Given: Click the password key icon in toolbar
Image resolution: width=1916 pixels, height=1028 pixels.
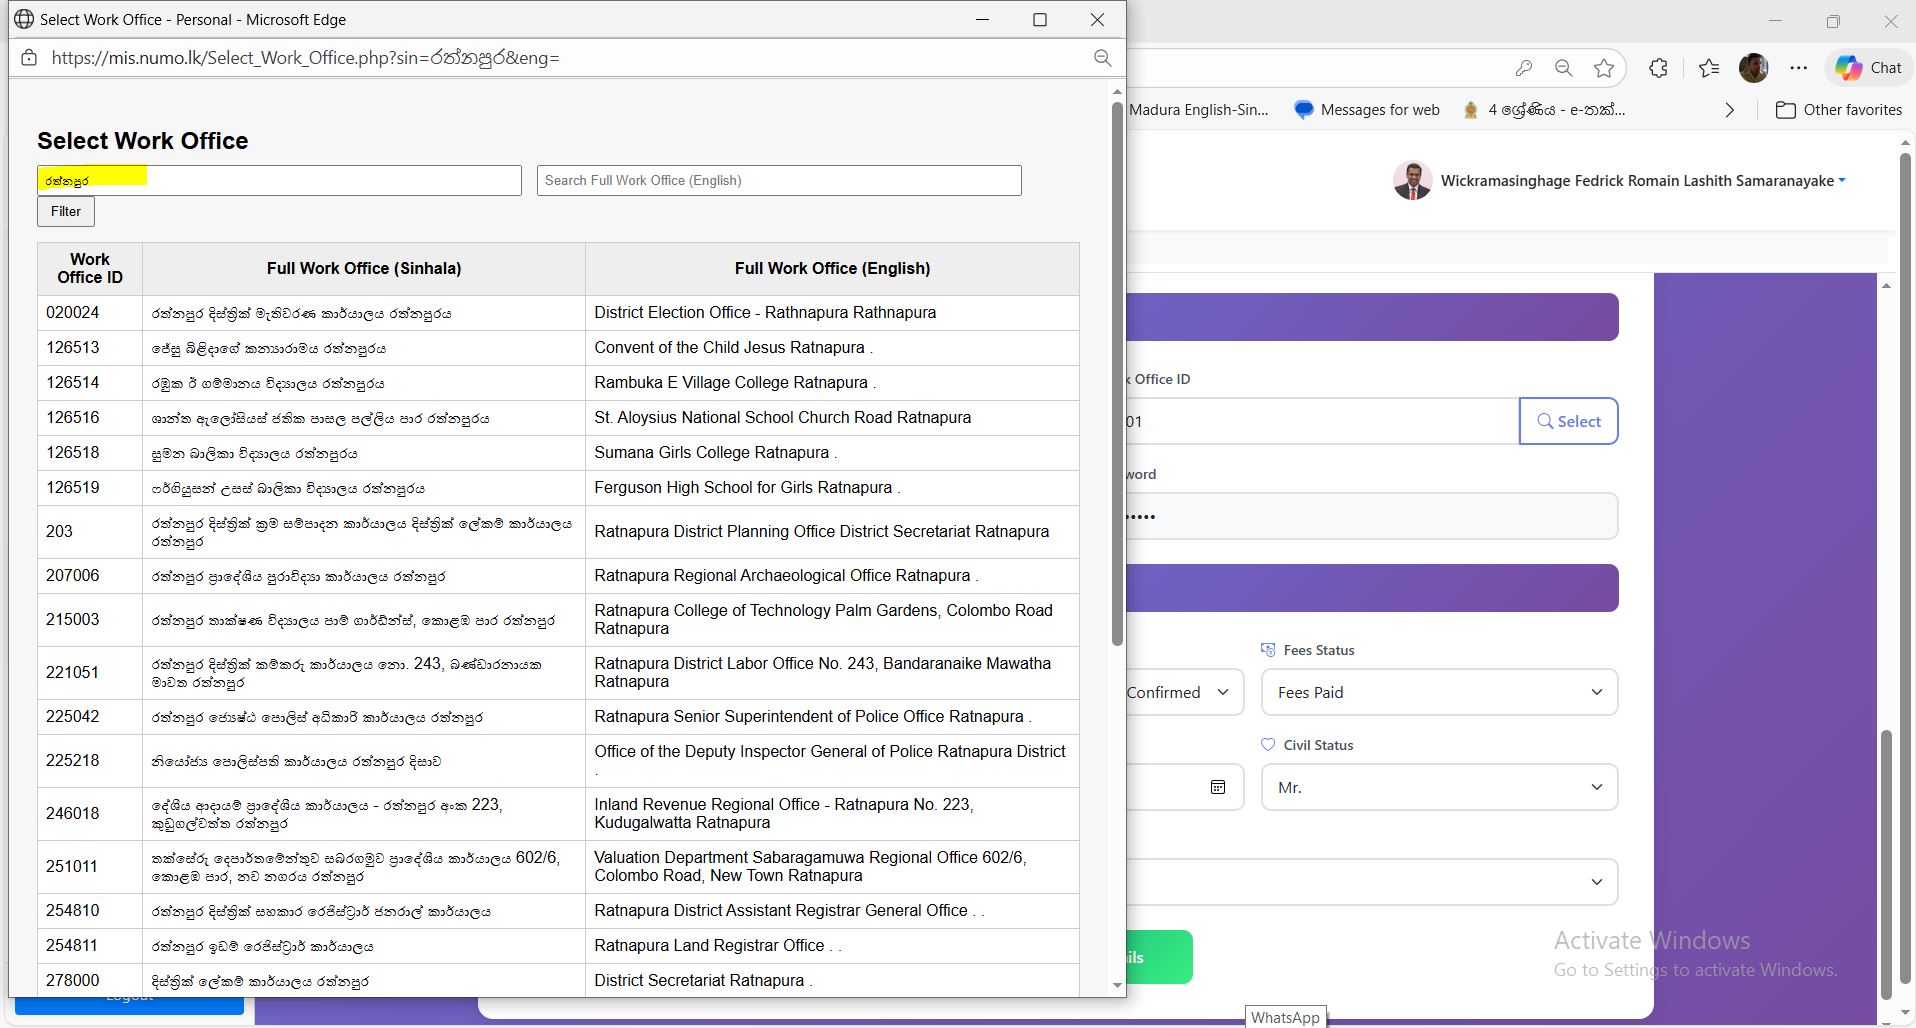Looking at the screenshot, I should pyautogui.click(x=1523, y=68).
